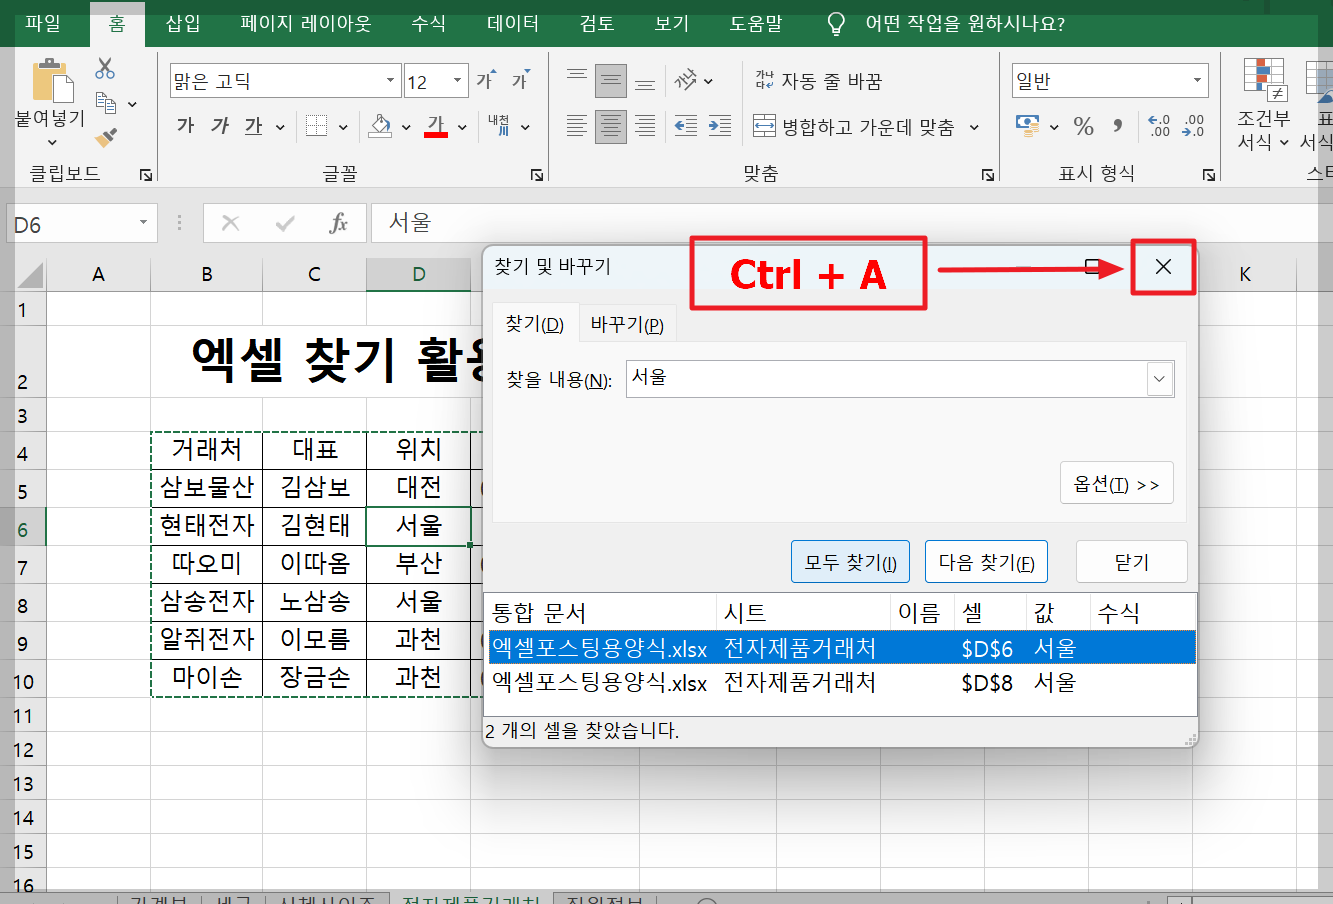Apply Comma style formatting
The height and width of the screenshot is (904, 1333).
[x=1118, y=126]
